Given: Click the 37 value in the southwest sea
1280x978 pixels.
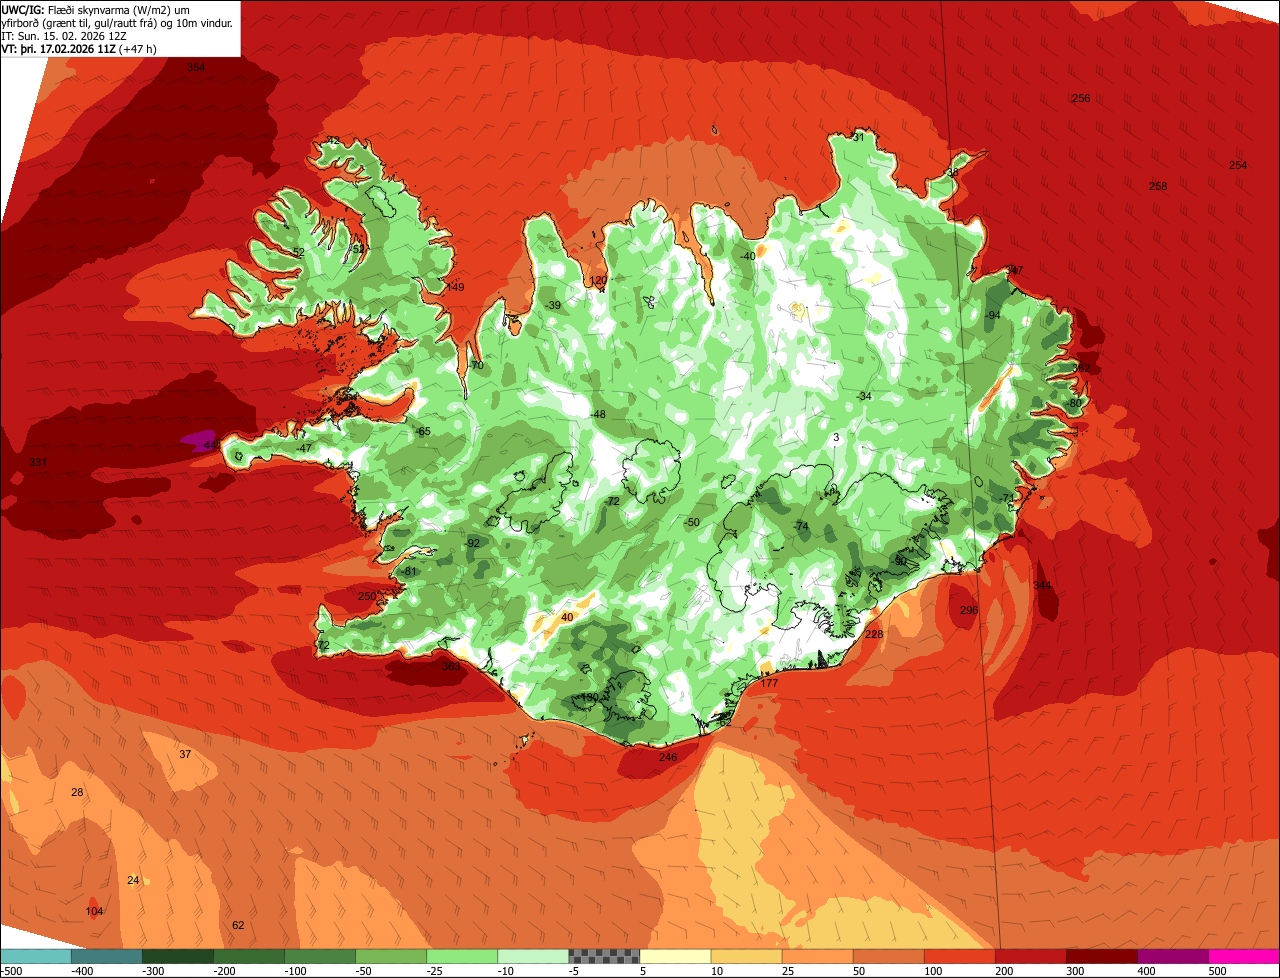Looking at the screenshot, I should click(x=185, y=754).
